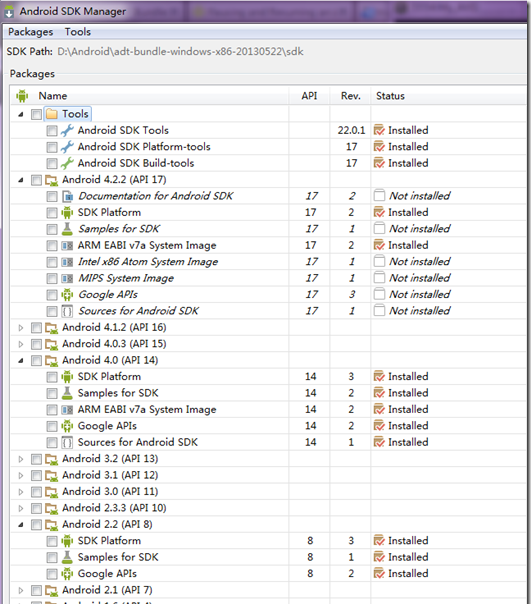Viewport: 531px width, 604px height.
Task: Check the Android 4.0 (API 14) checkbox
Action: coord(37,361)
